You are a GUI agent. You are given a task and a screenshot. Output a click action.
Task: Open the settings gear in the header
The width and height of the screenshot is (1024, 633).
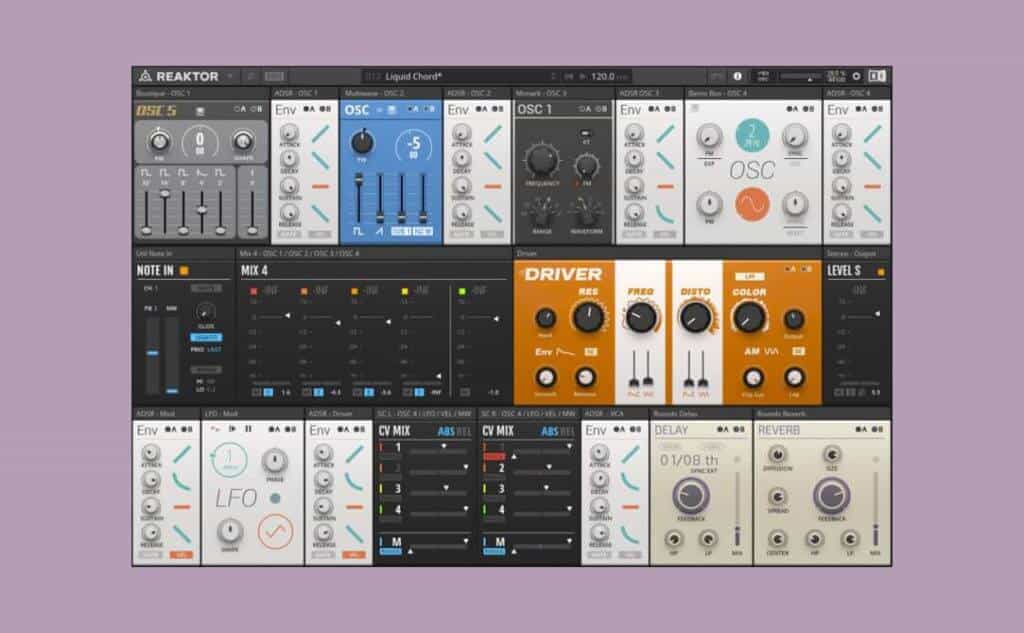pyautogui.click(x=857, y=76)
